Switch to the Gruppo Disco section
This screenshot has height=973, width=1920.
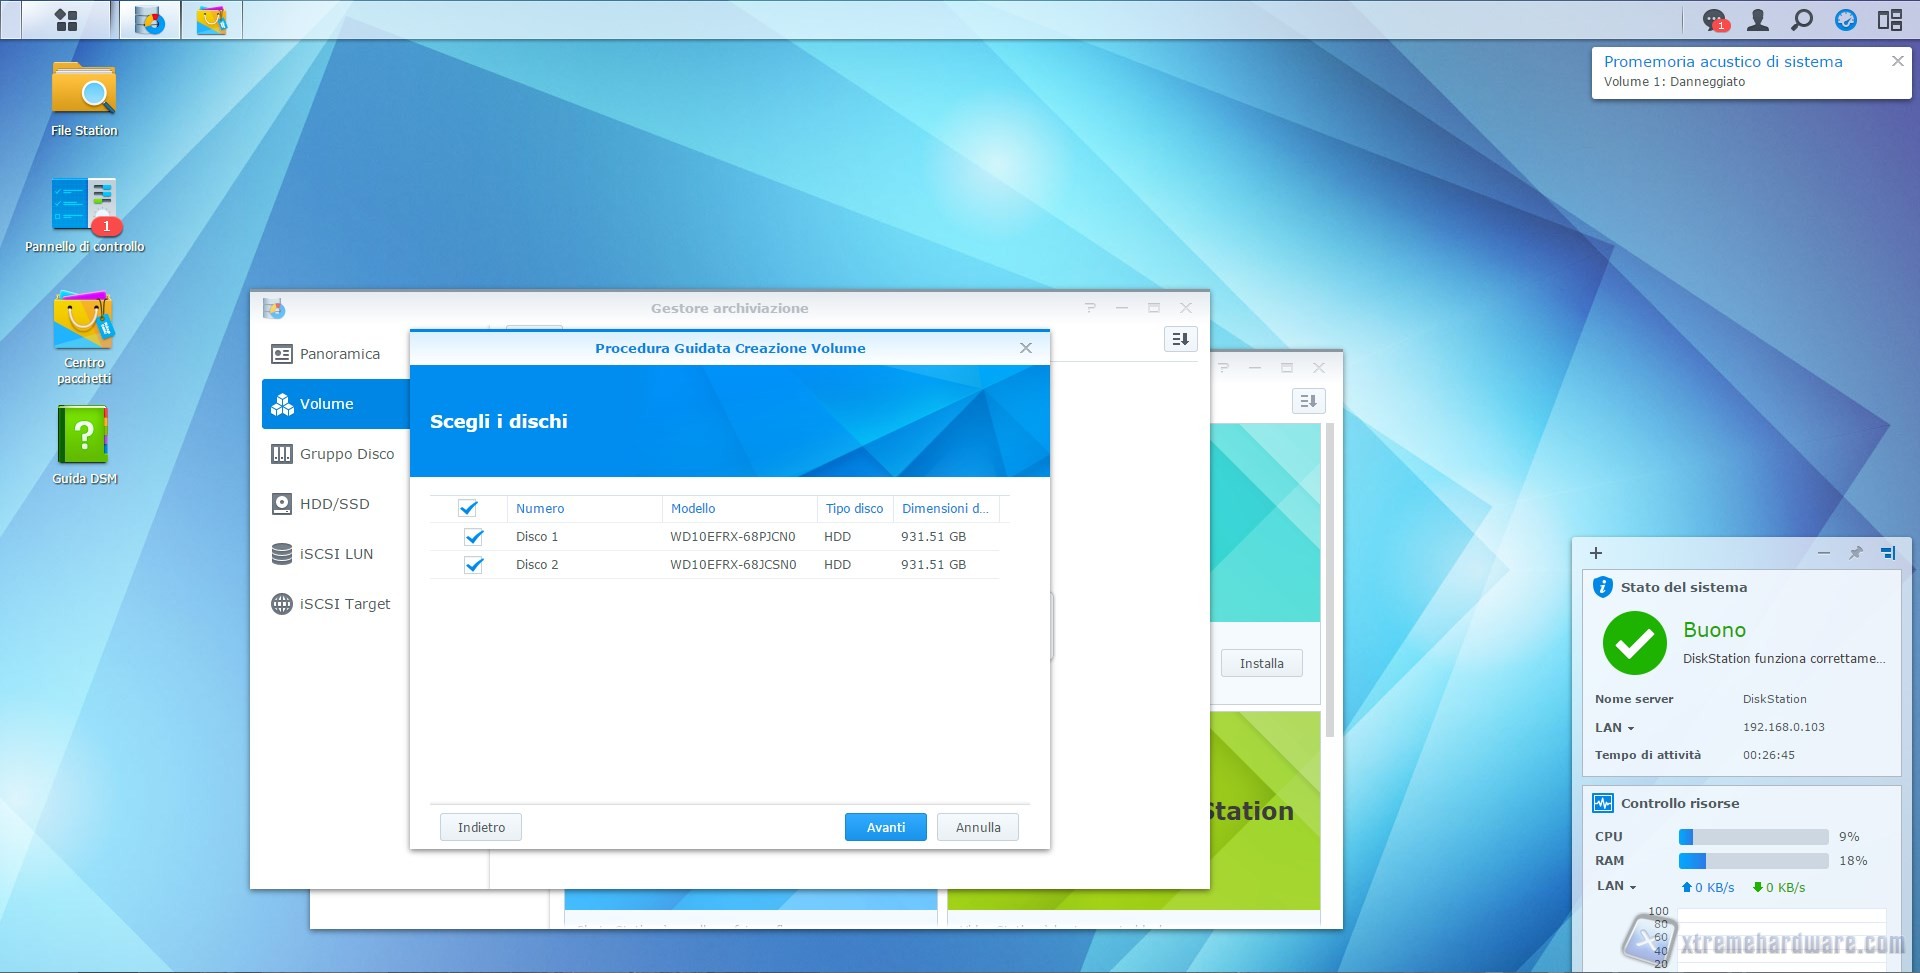coord(346,454)
